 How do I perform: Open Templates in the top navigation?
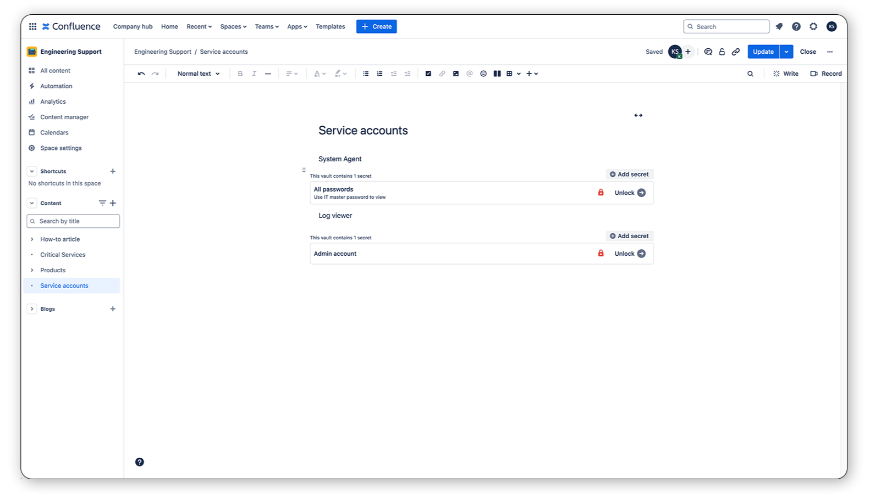330,27
